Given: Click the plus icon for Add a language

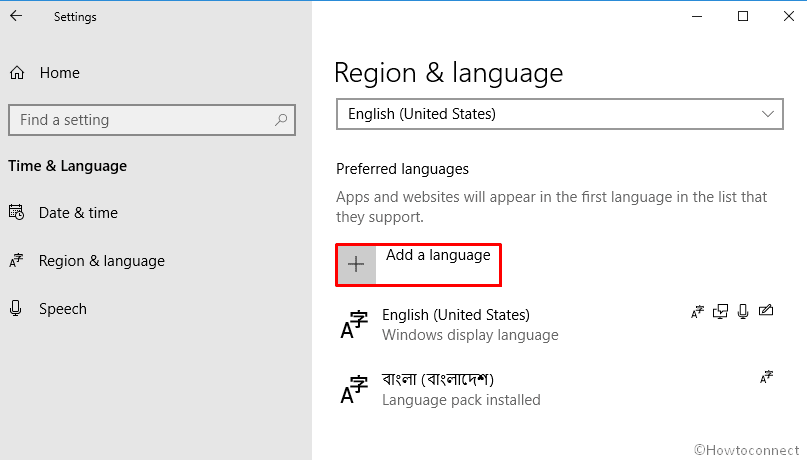Looking at the screenshot, I should click(356, 264).
